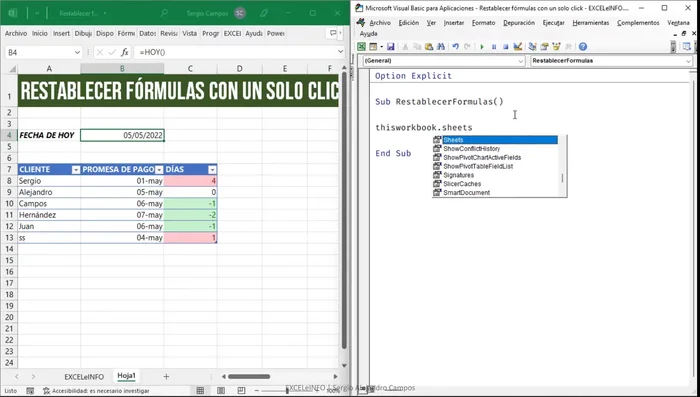Open the (General) object dropdown
The image size is (700, 397).
click(521, 61)
